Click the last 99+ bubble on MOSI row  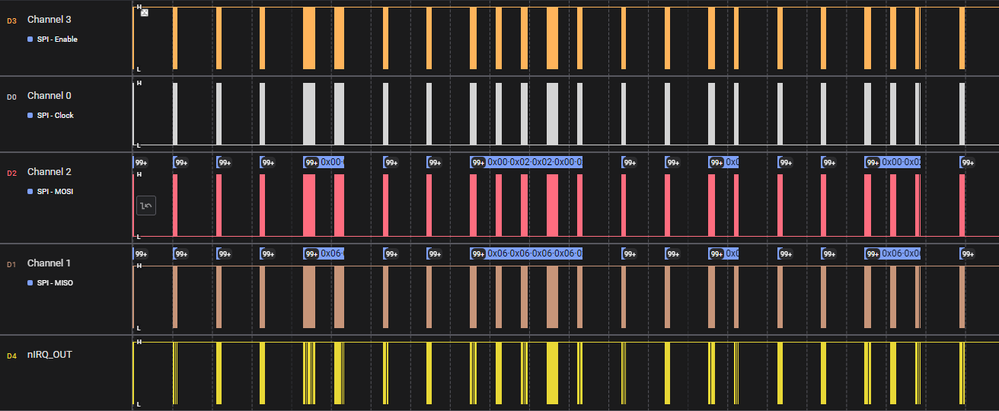pyautogui.click(x=968, y=162)
